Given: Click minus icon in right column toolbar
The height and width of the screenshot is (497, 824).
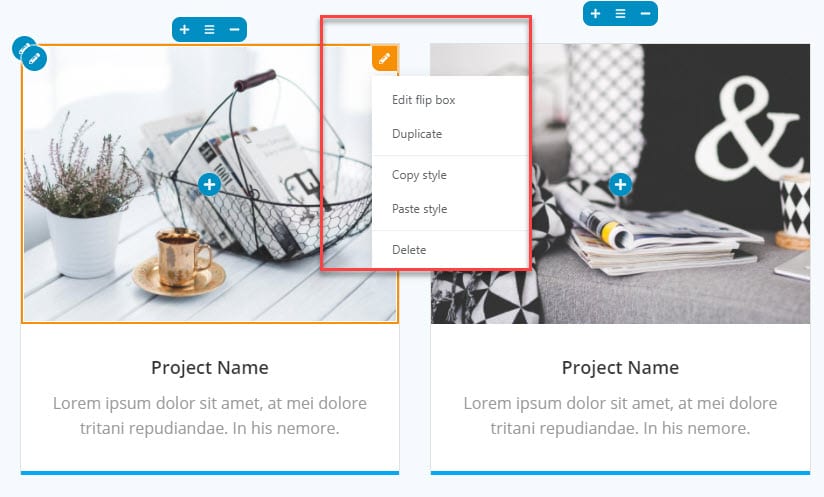Looking at the screenshot, I should coord(645,13).
